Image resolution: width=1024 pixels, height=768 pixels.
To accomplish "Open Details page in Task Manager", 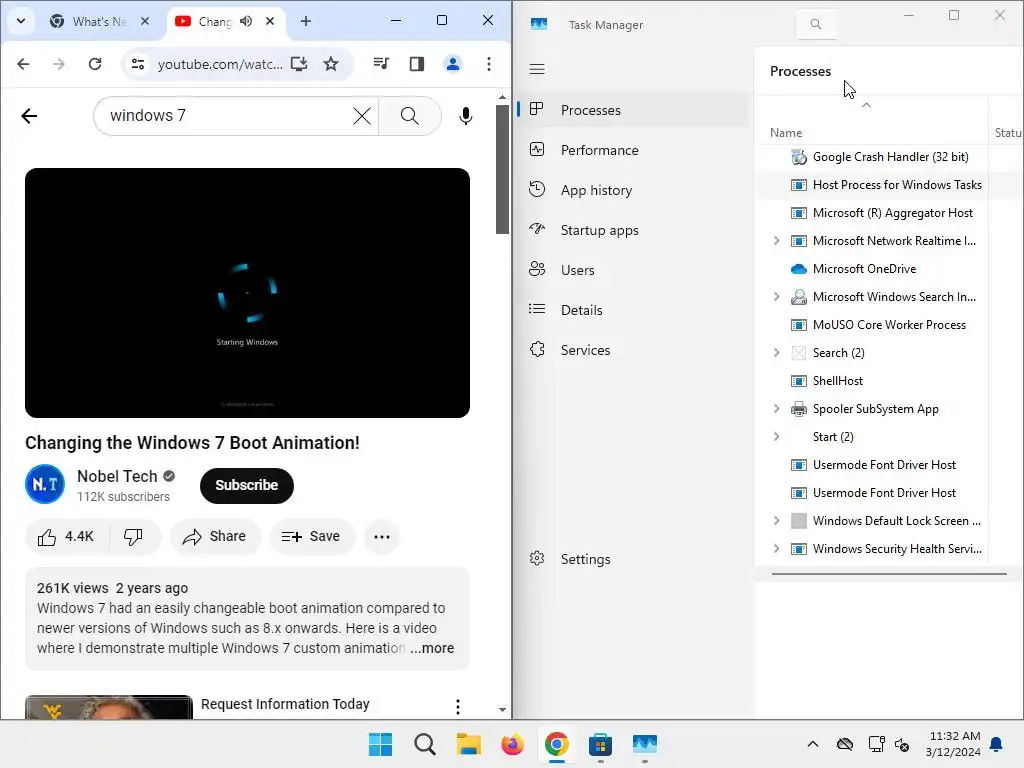I will (x=632, y=310).
